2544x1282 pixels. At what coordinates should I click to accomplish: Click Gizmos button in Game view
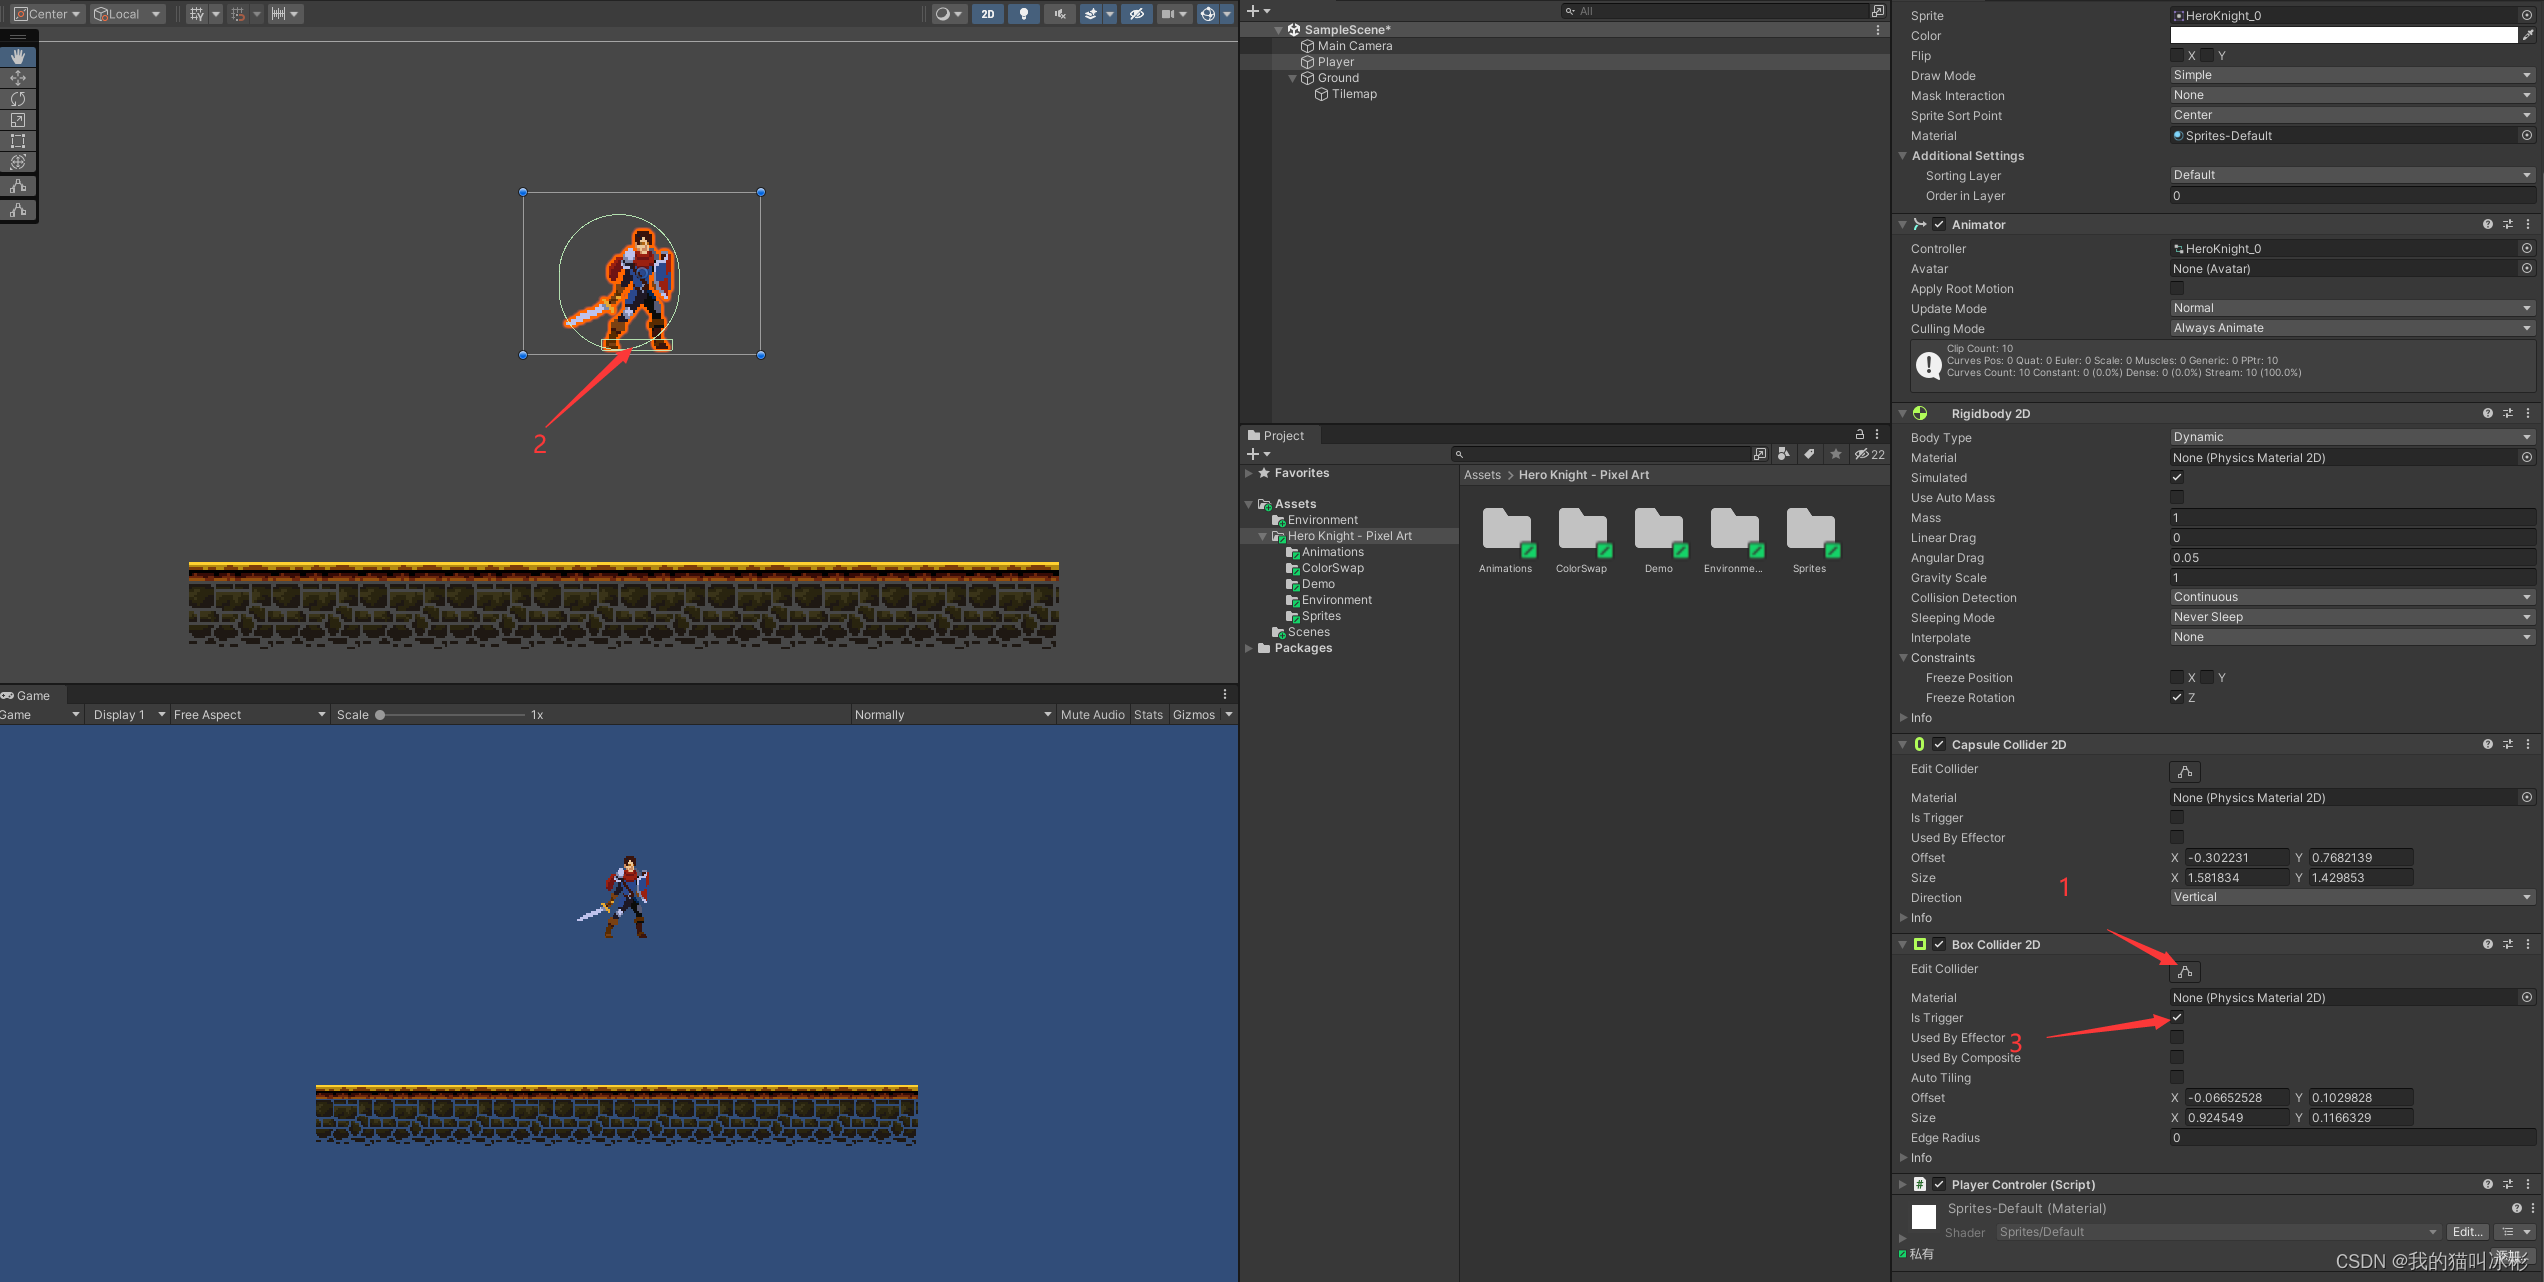[1194, 715]
